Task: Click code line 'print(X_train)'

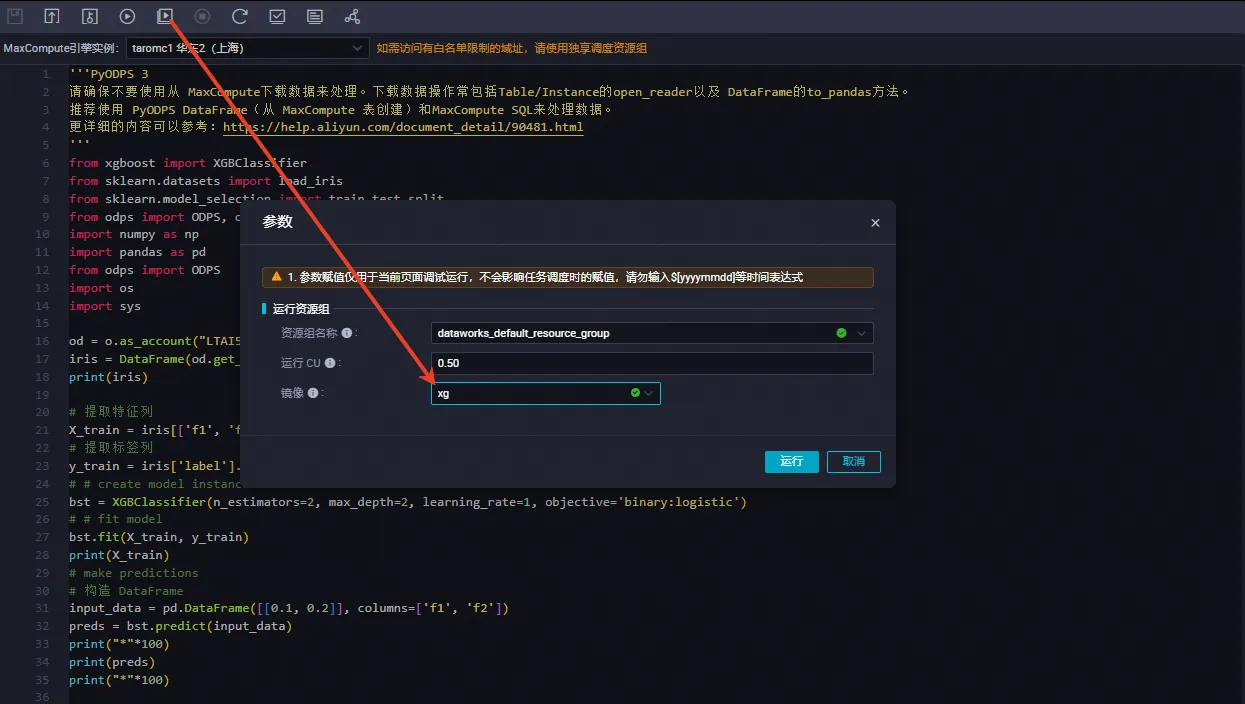Action: (x=119, y=555)
